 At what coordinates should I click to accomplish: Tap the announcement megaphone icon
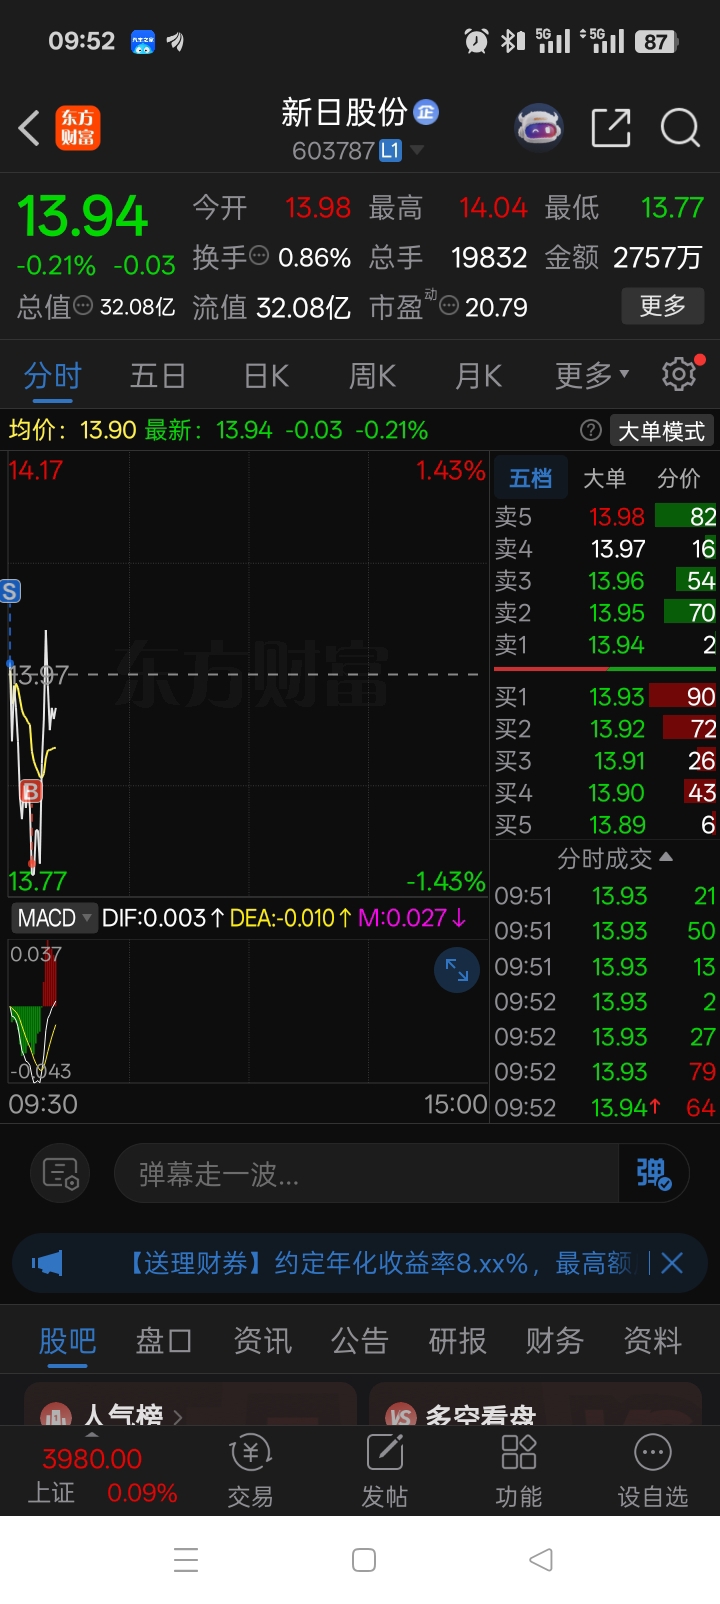pos(47,1263)
